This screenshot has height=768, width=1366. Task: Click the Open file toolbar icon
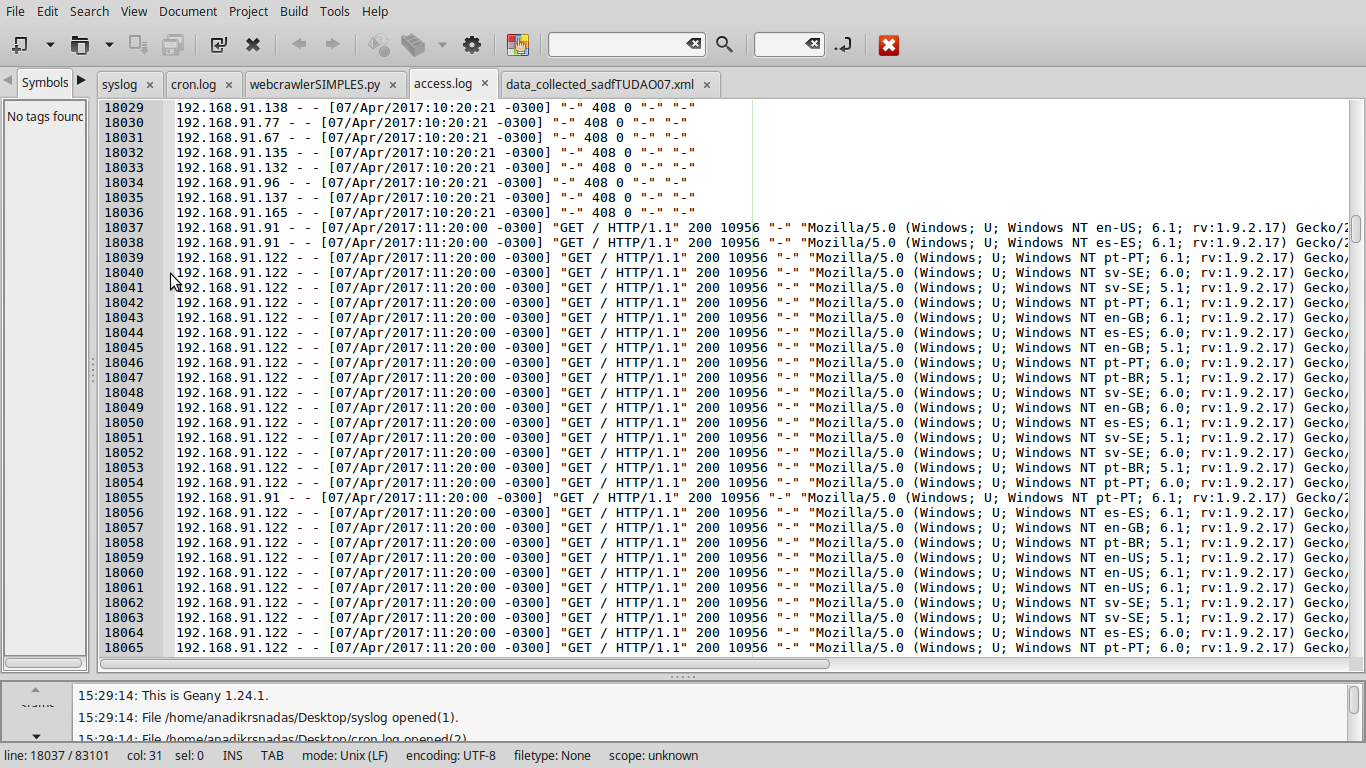[79, 44]
